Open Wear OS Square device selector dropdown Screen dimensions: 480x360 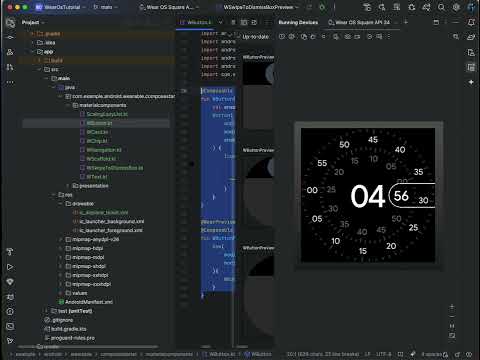point(170,7)
